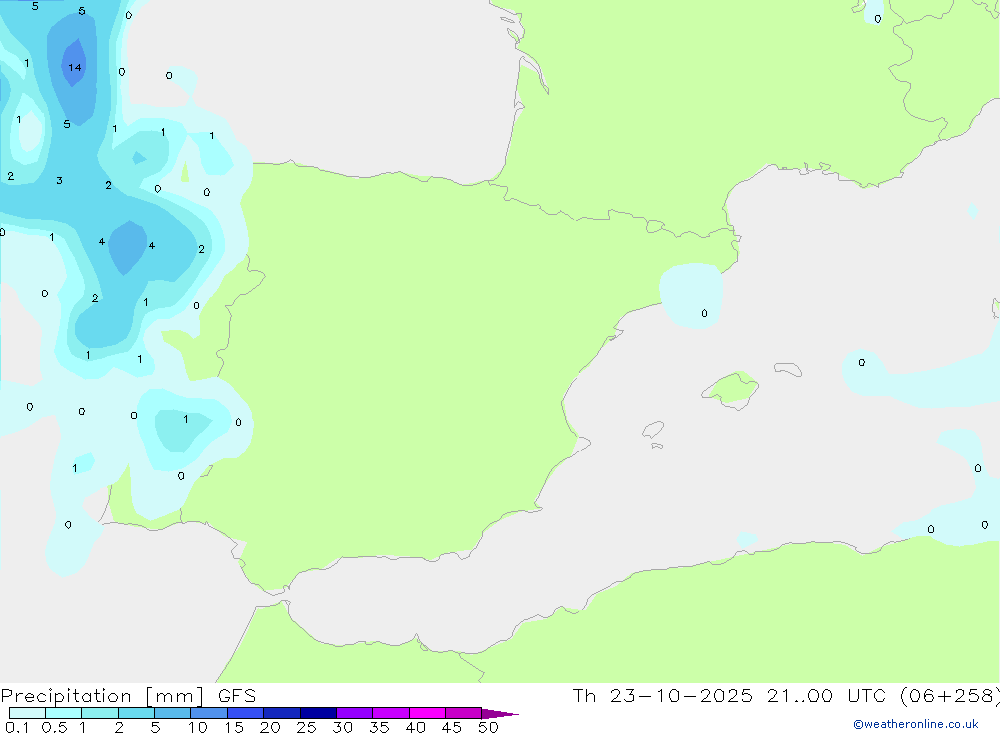Image resolution: width=1000 pixels, height=733 pixels.
Task: Select the 10 to 15 mm legend swatch
Action: [209, 713]
